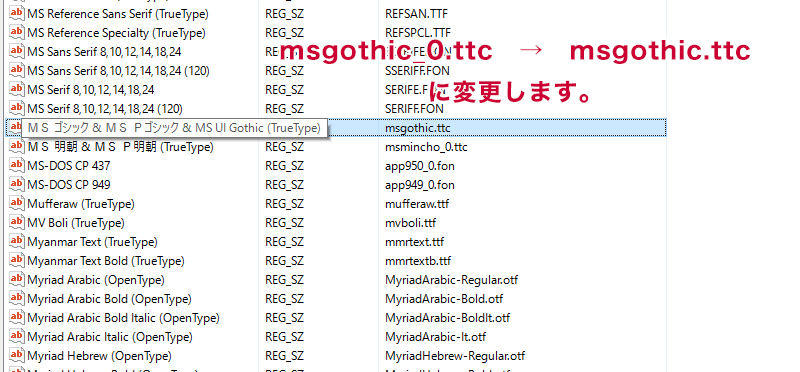The height and width of the screenshot is (372, 800).
Task: Click the data value 'mmrtextb.ttf'
Action: 418,261
